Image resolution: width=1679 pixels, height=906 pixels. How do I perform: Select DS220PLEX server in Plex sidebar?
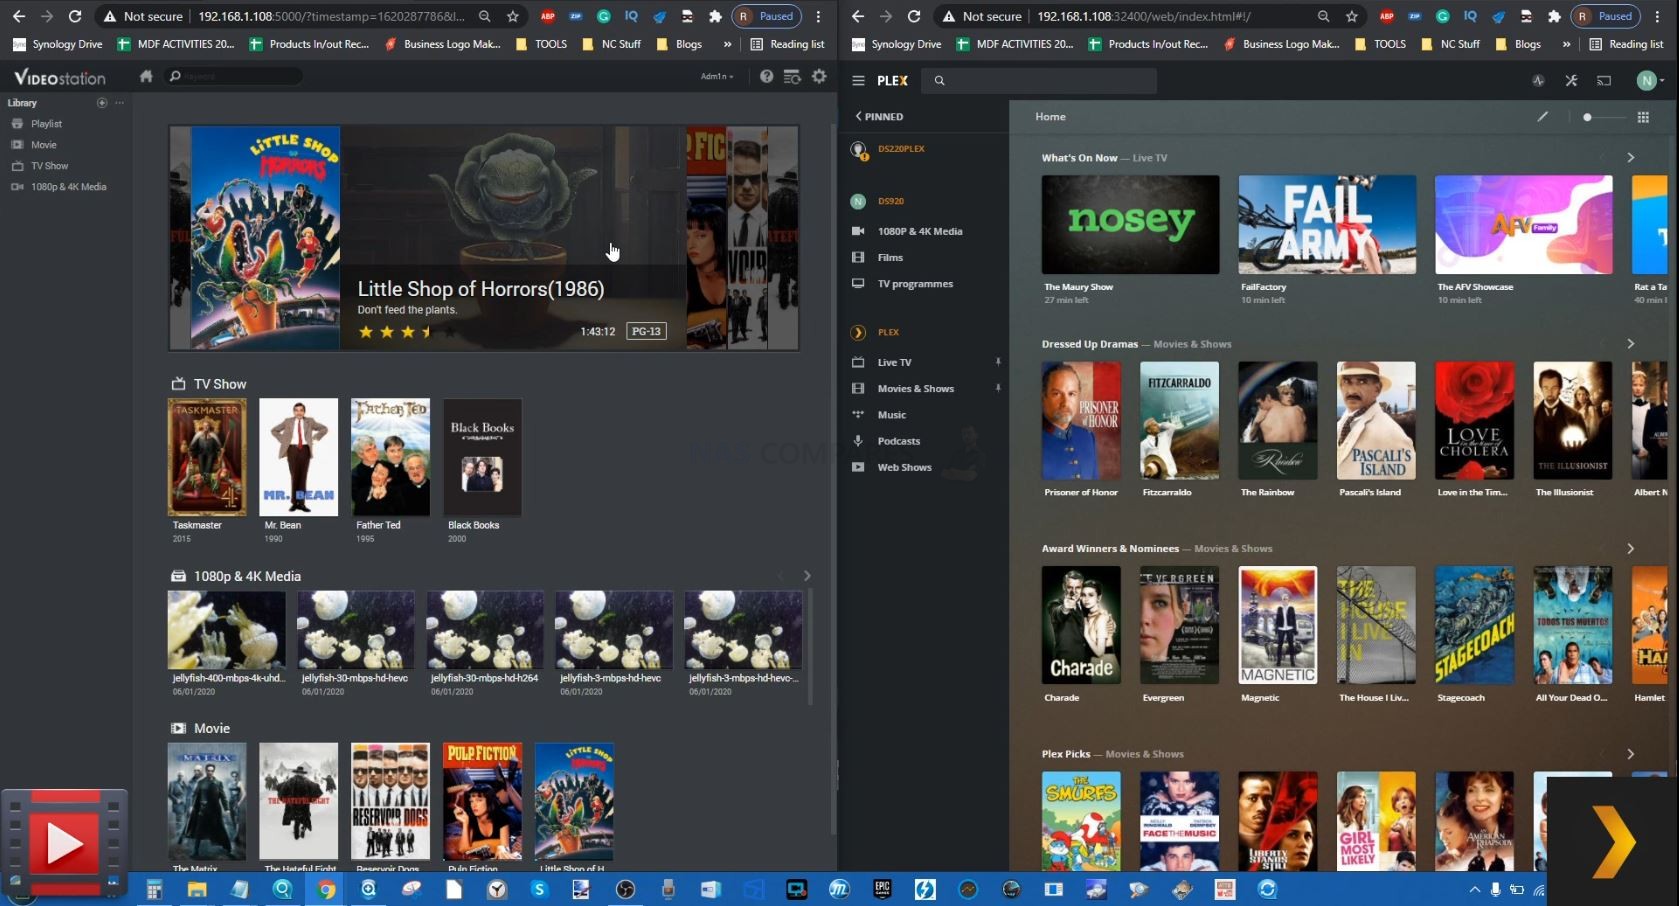coord(901,149)
